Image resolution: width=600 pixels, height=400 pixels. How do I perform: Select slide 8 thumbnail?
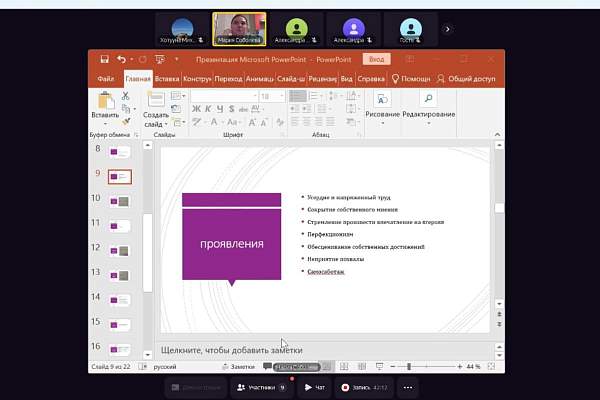pos(119,152)
